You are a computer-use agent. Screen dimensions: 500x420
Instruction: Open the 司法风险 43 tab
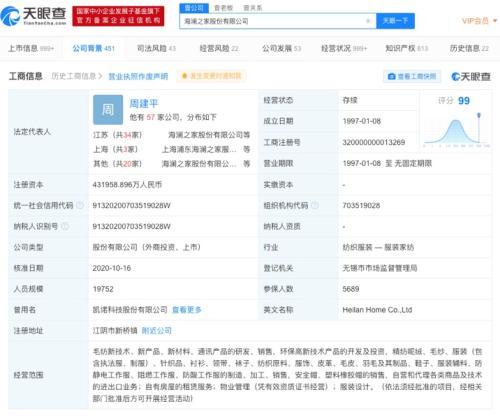[156, 48]
